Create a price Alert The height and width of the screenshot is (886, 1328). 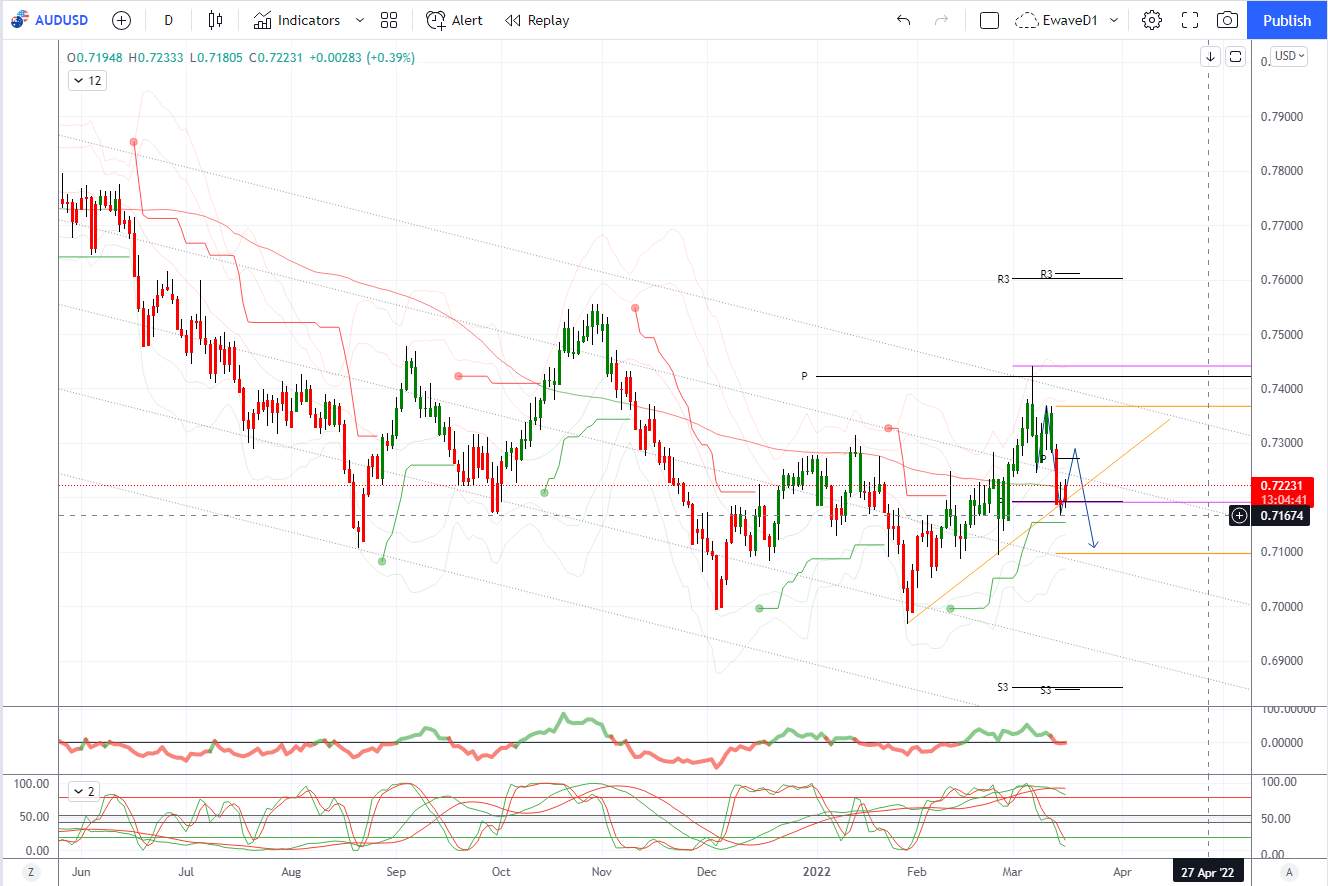(x=454, y=20)
